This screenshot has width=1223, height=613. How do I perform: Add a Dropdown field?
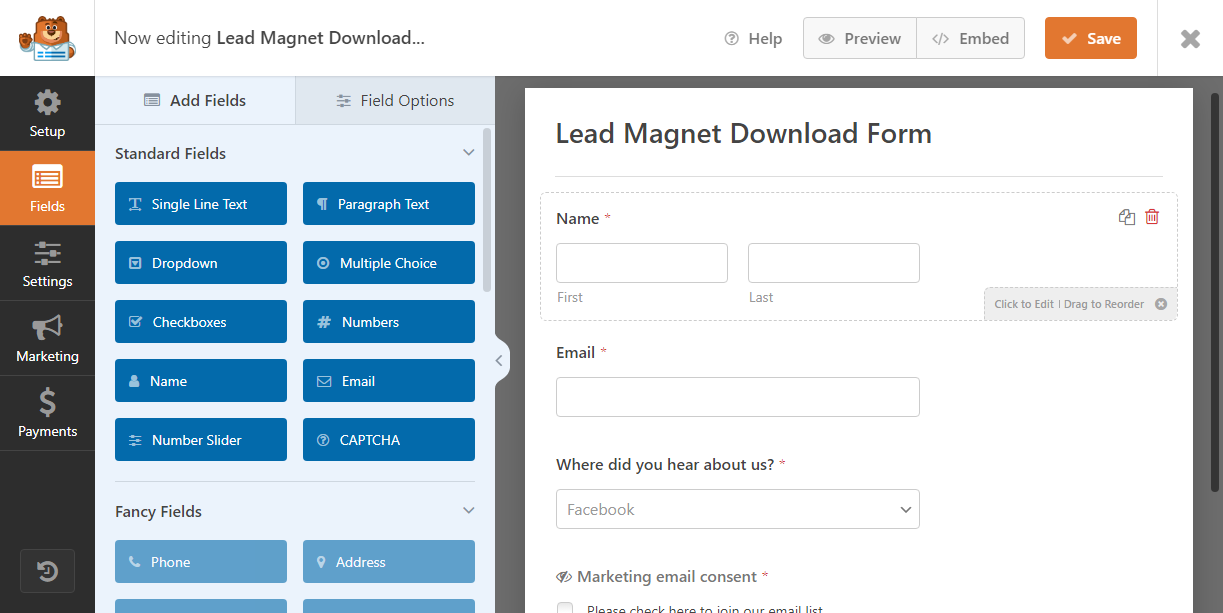201,263
